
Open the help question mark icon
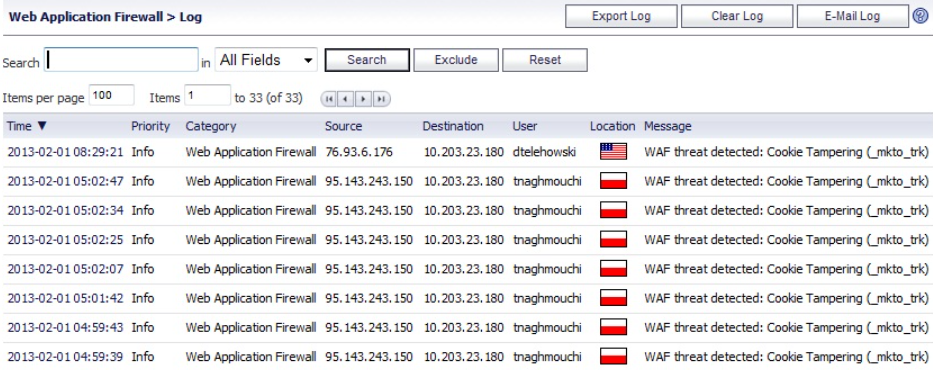(920, 16)
